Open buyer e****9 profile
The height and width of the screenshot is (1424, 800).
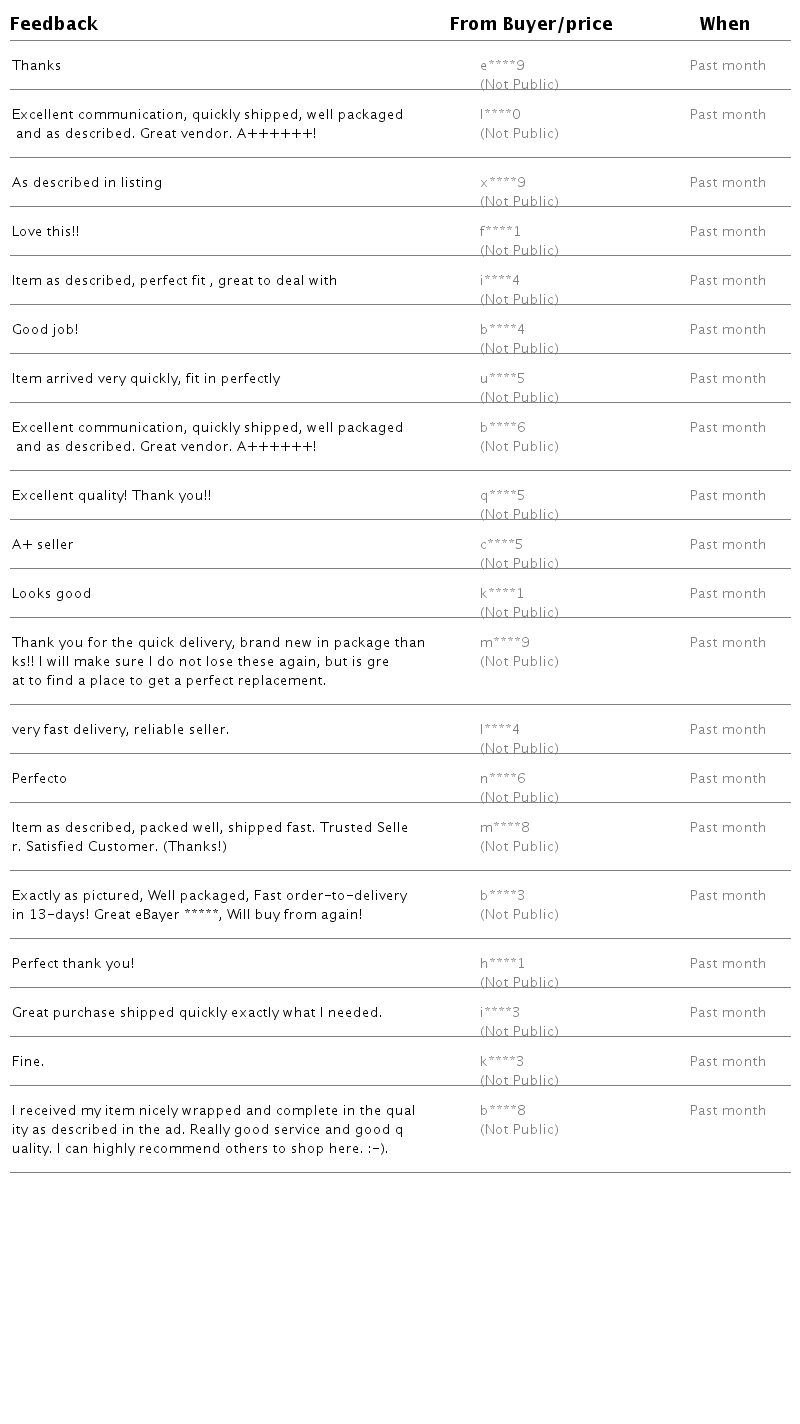(x=502, y=66)
